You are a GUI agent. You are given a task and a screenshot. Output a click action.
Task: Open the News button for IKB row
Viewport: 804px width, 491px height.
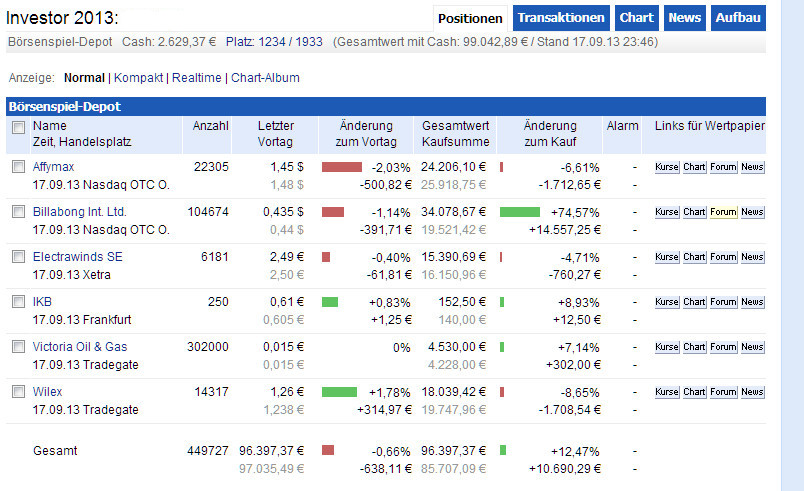[x=752, y=302]
